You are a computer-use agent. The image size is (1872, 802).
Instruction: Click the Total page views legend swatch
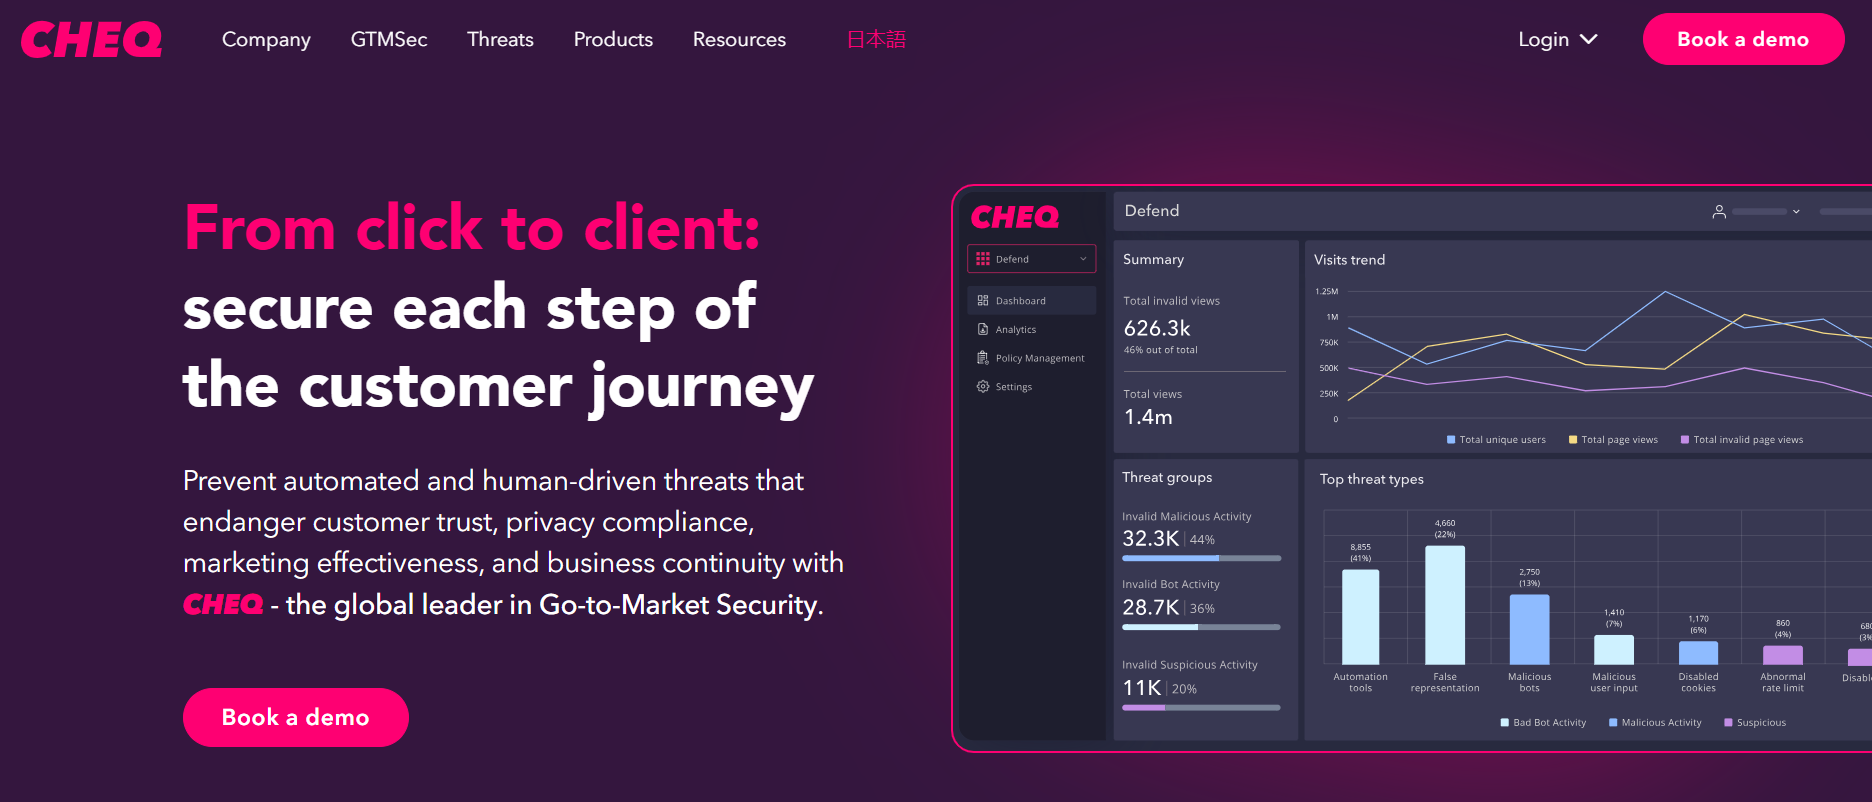coord(1573,440)
